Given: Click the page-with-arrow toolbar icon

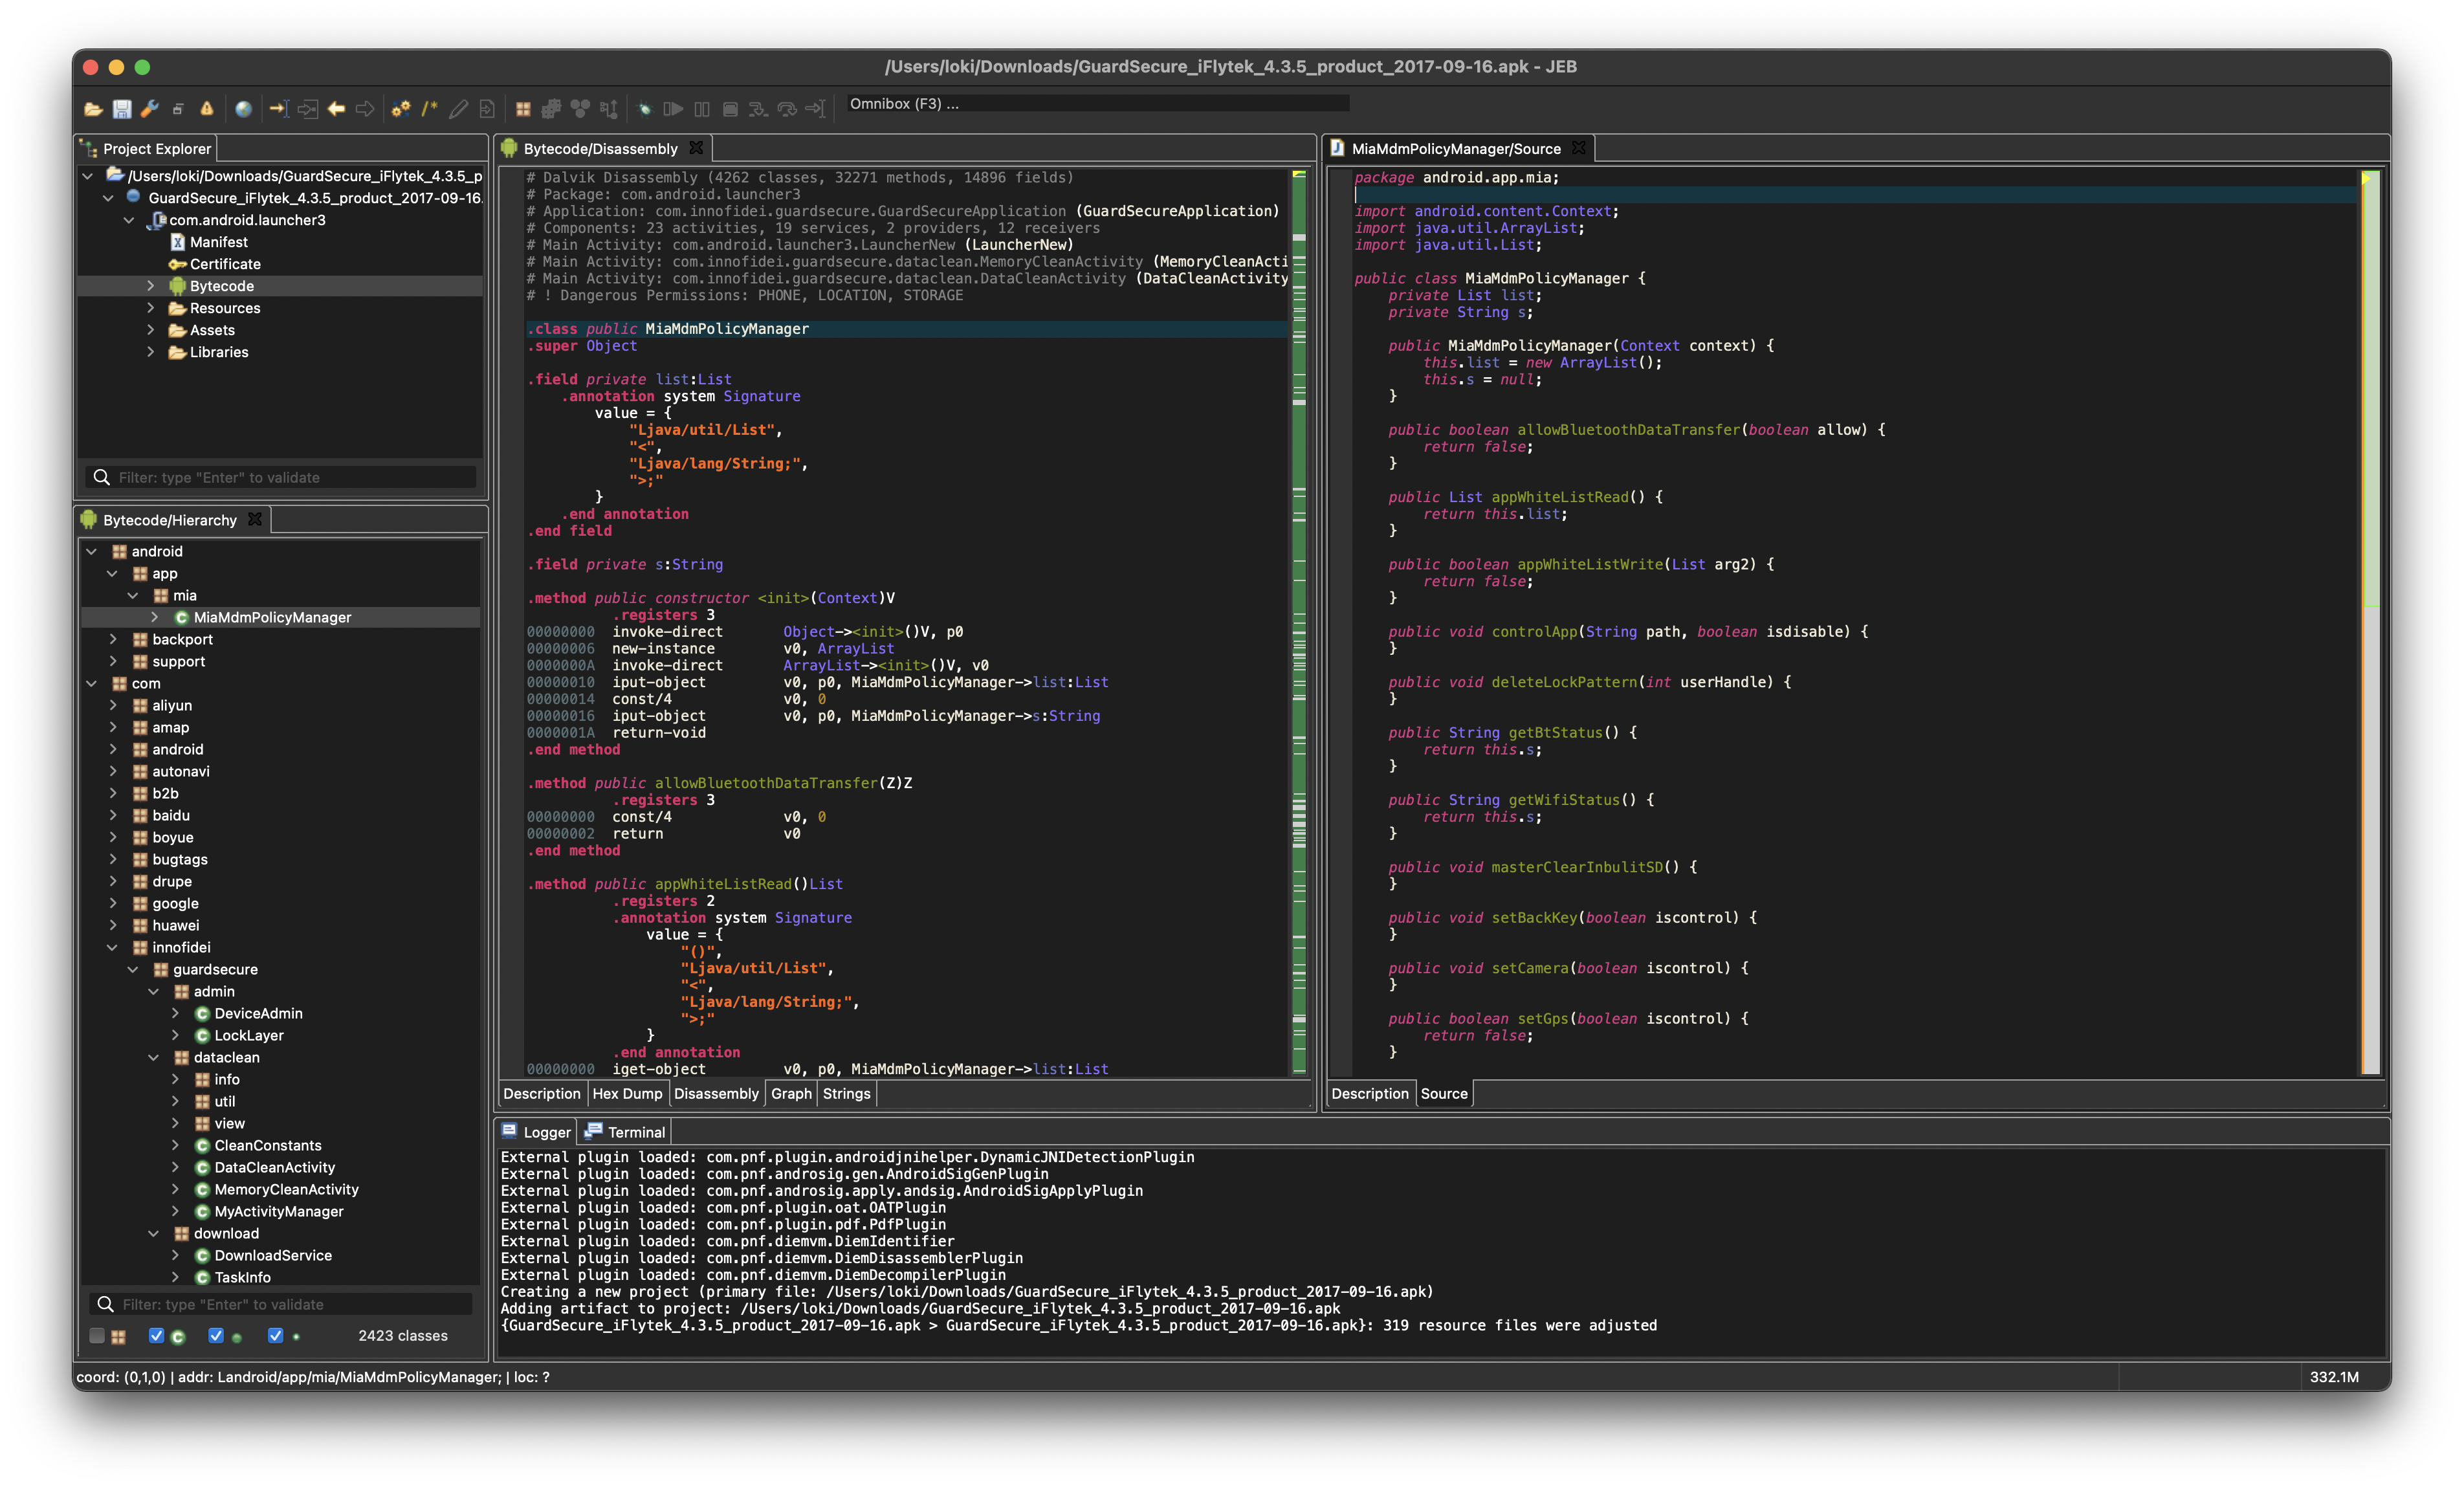Looking at the screenshot, I should [487, 109].
